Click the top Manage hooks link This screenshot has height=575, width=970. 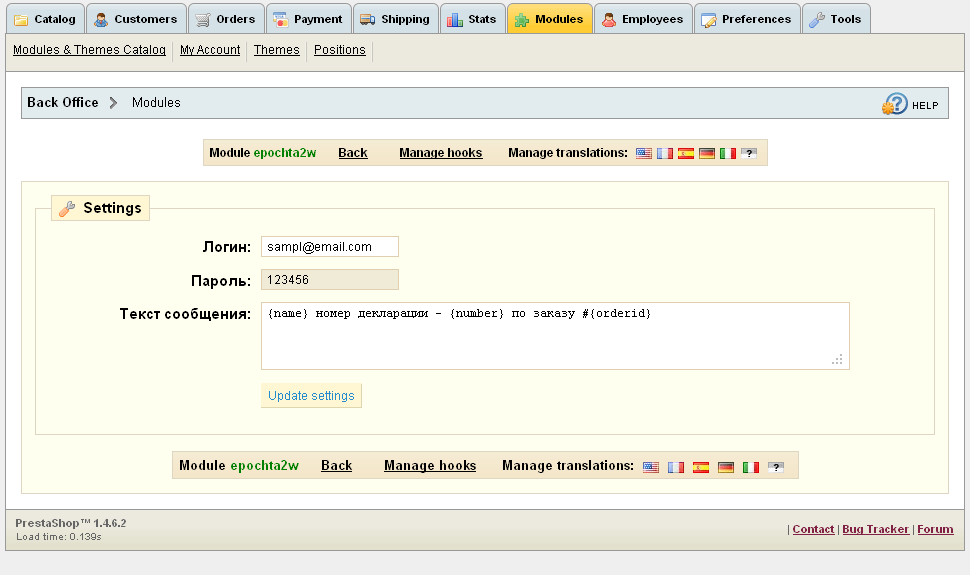coord(440,153)
